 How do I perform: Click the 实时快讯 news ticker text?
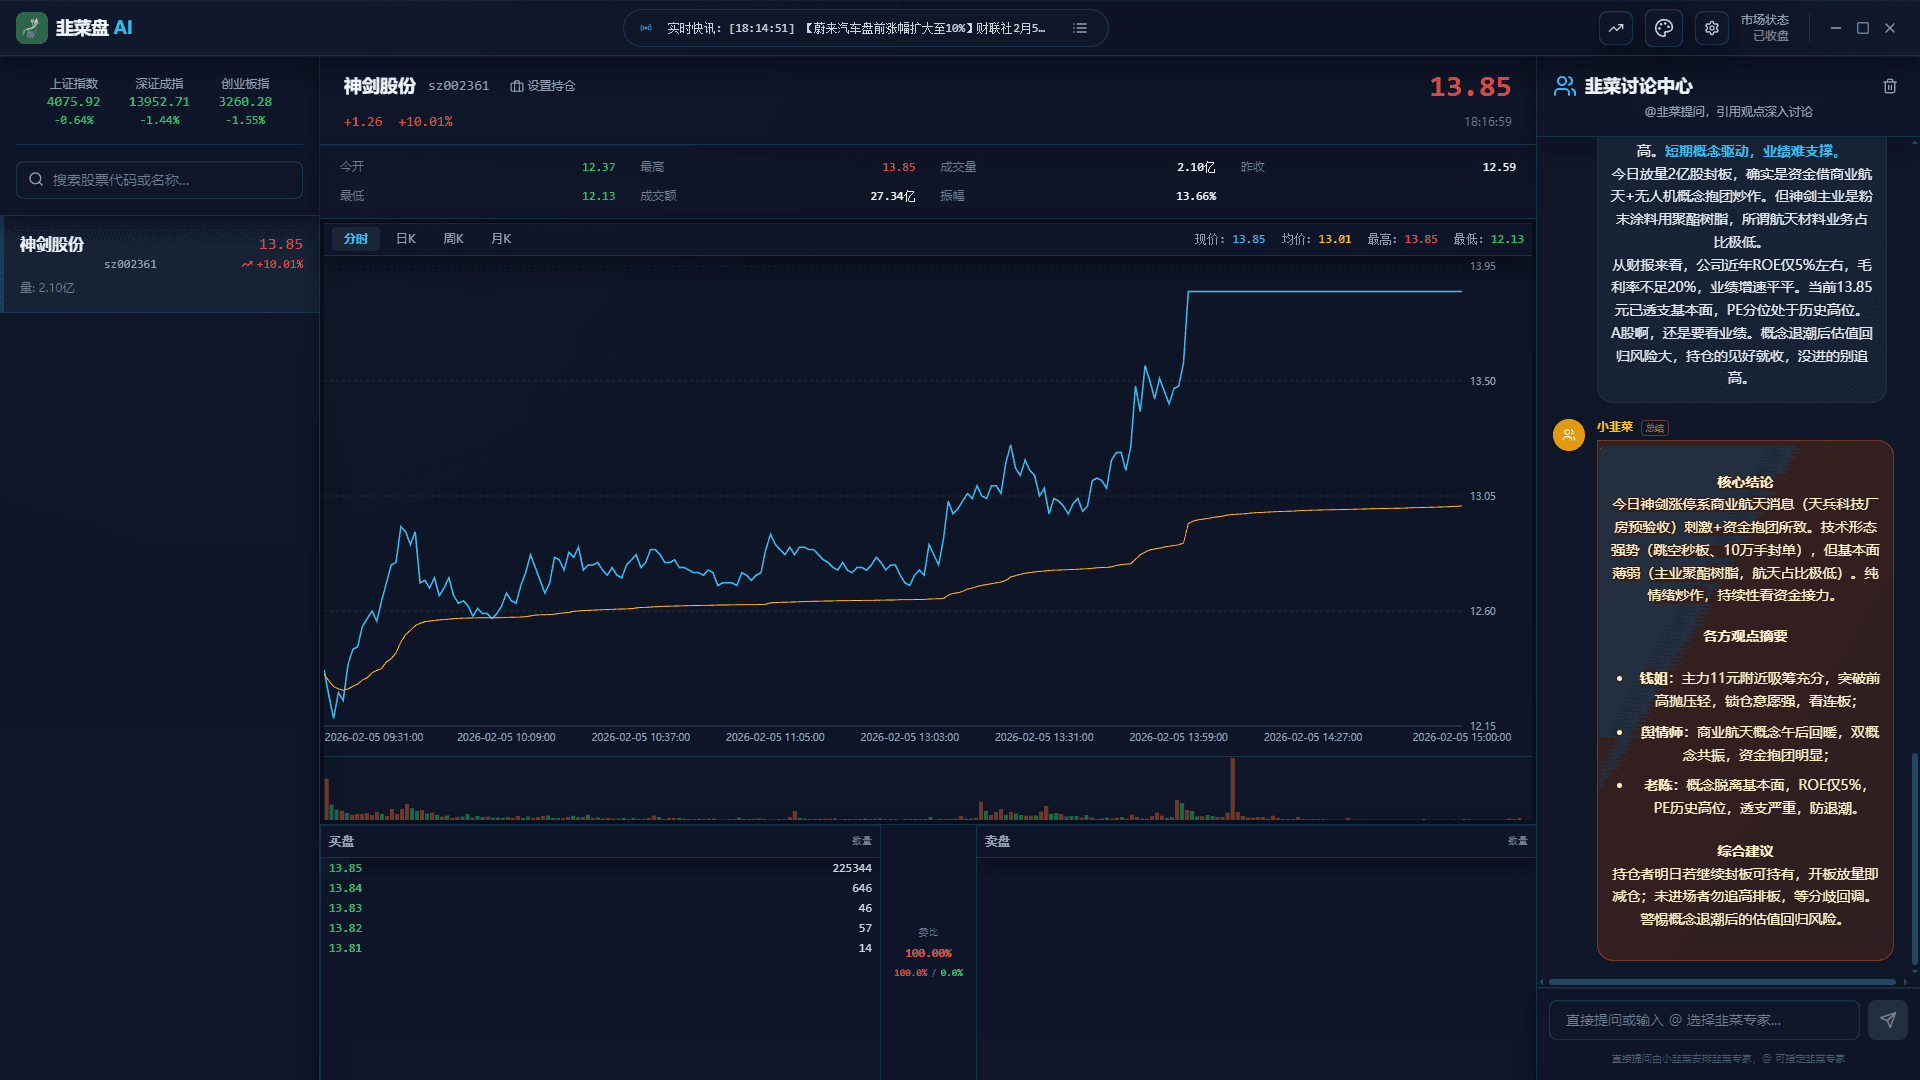tap(856, 28)
